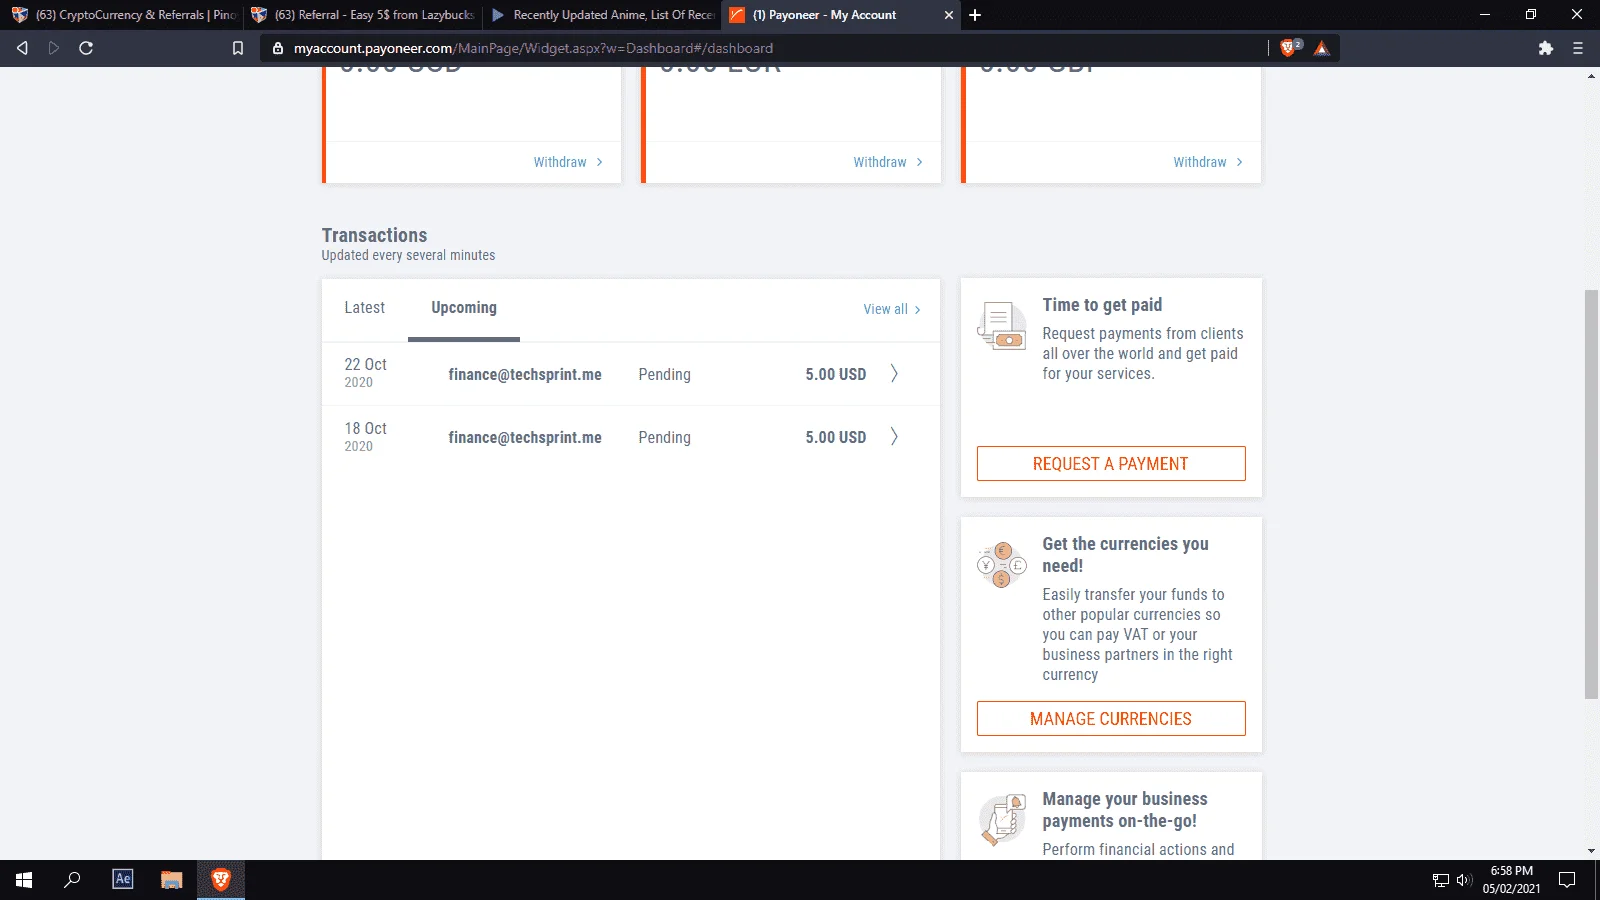The height and width of the screenshot is (900, 1600).
Task: Click View all transactions link
Action: pos(892,310)
